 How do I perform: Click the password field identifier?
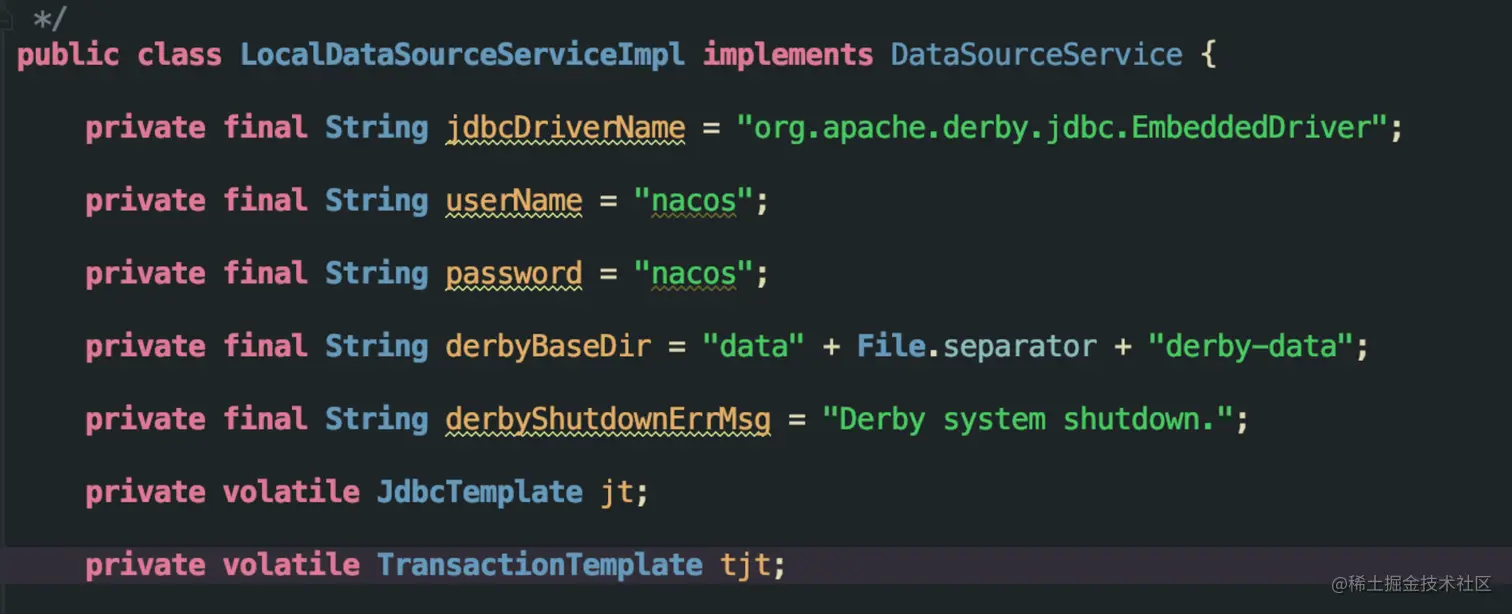(514, 274)
